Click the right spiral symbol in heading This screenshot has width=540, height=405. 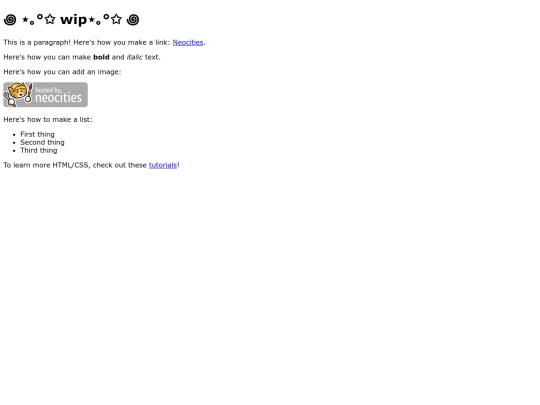[x=133, y=20]
